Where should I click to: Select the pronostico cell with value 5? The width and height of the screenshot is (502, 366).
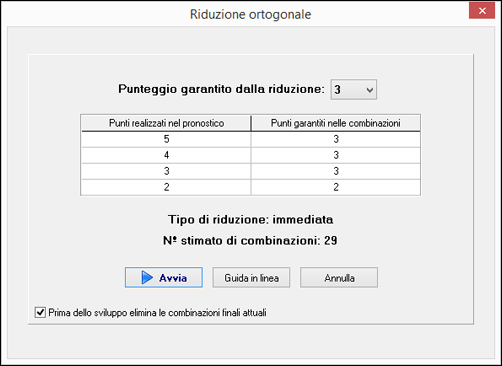coord(166,139)
